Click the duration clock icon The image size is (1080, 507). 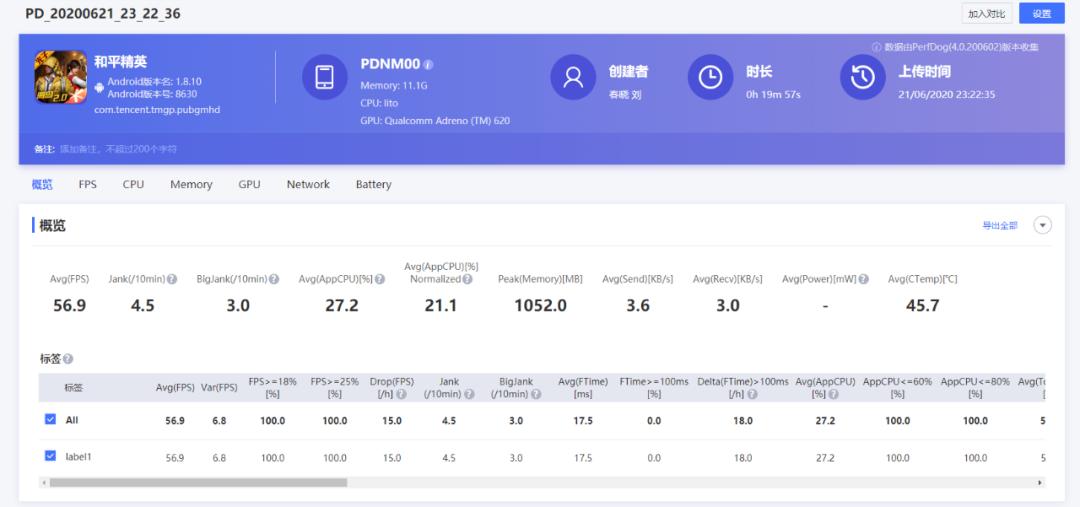(711, 77)
